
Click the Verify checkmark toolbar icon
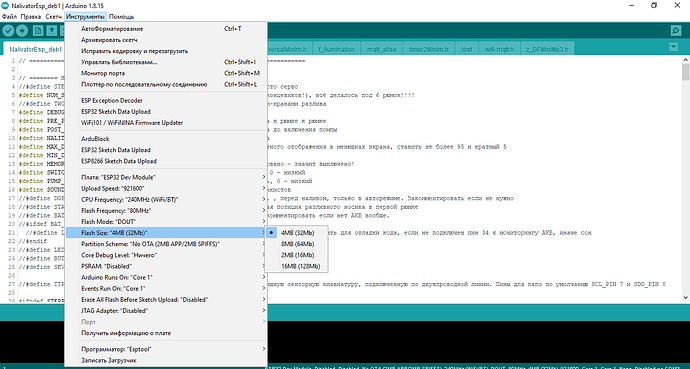[8, 31]
